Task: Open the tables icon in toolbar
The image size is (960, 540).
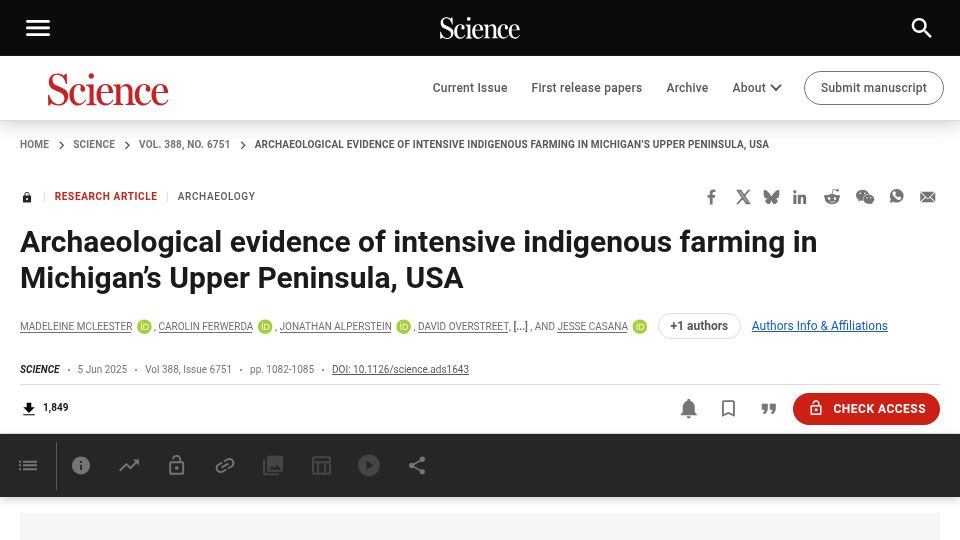Action: (x=321, y=466)
